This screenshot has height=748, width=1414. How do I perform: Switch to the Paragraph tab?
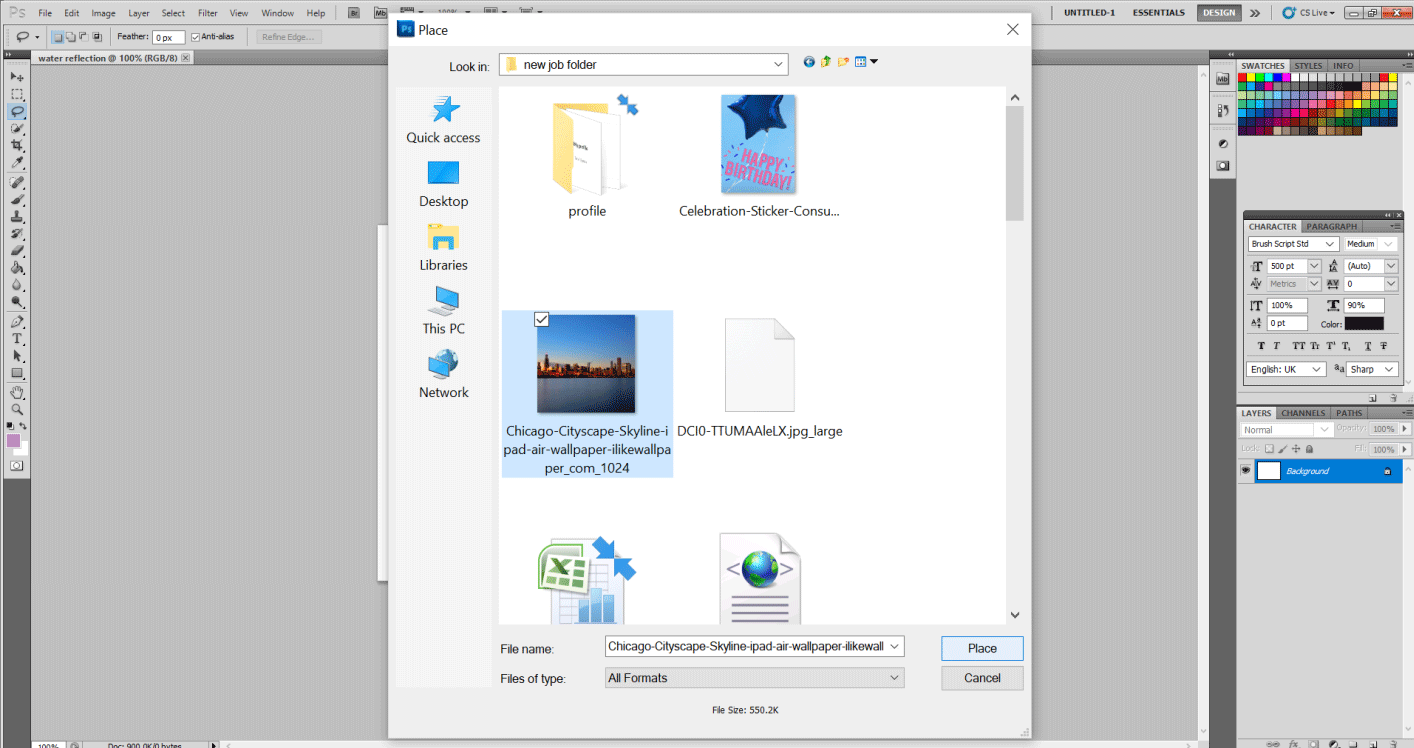click(x=1332, y=227)
